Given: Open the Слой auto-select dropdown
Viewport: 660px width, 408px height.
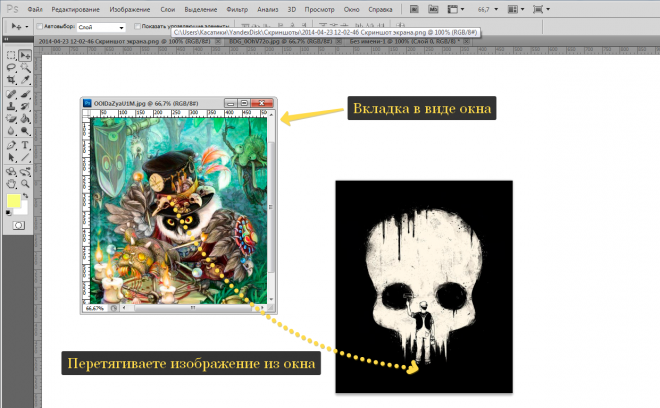Looking at the screenshot, I should (101, 27).
